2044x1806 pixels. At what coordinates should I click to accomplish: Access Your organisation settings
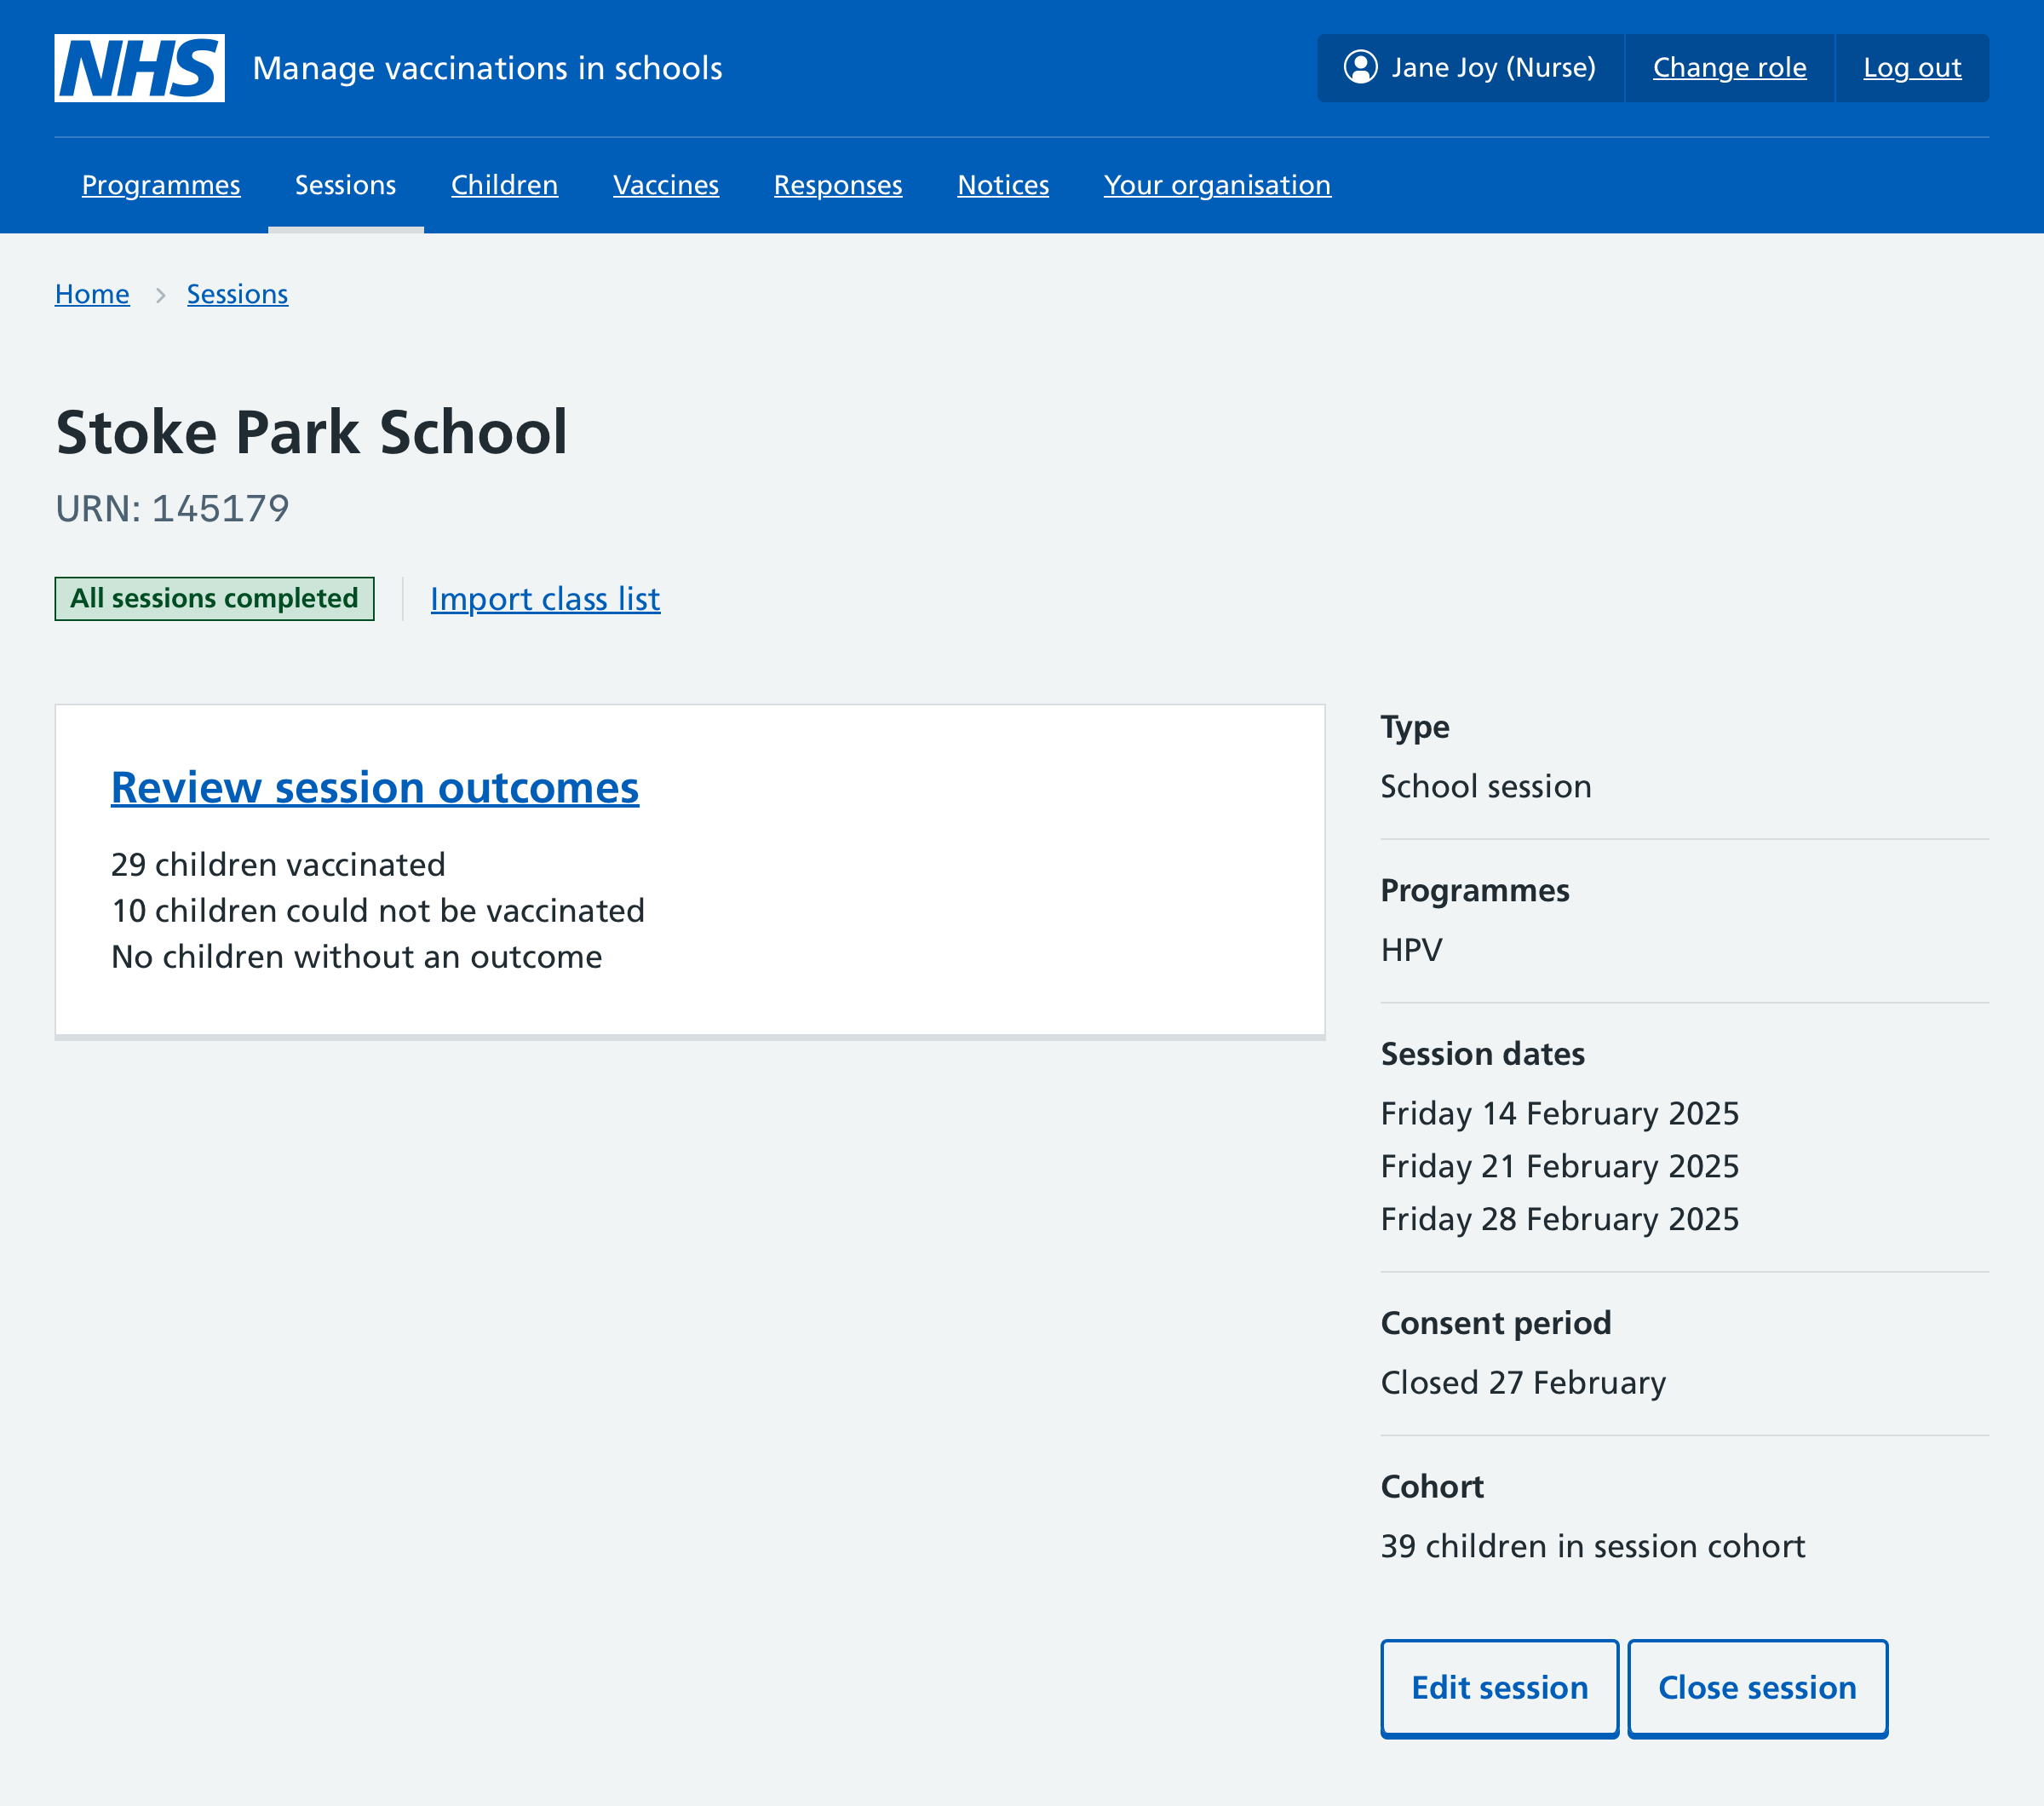pos(1216,185)
